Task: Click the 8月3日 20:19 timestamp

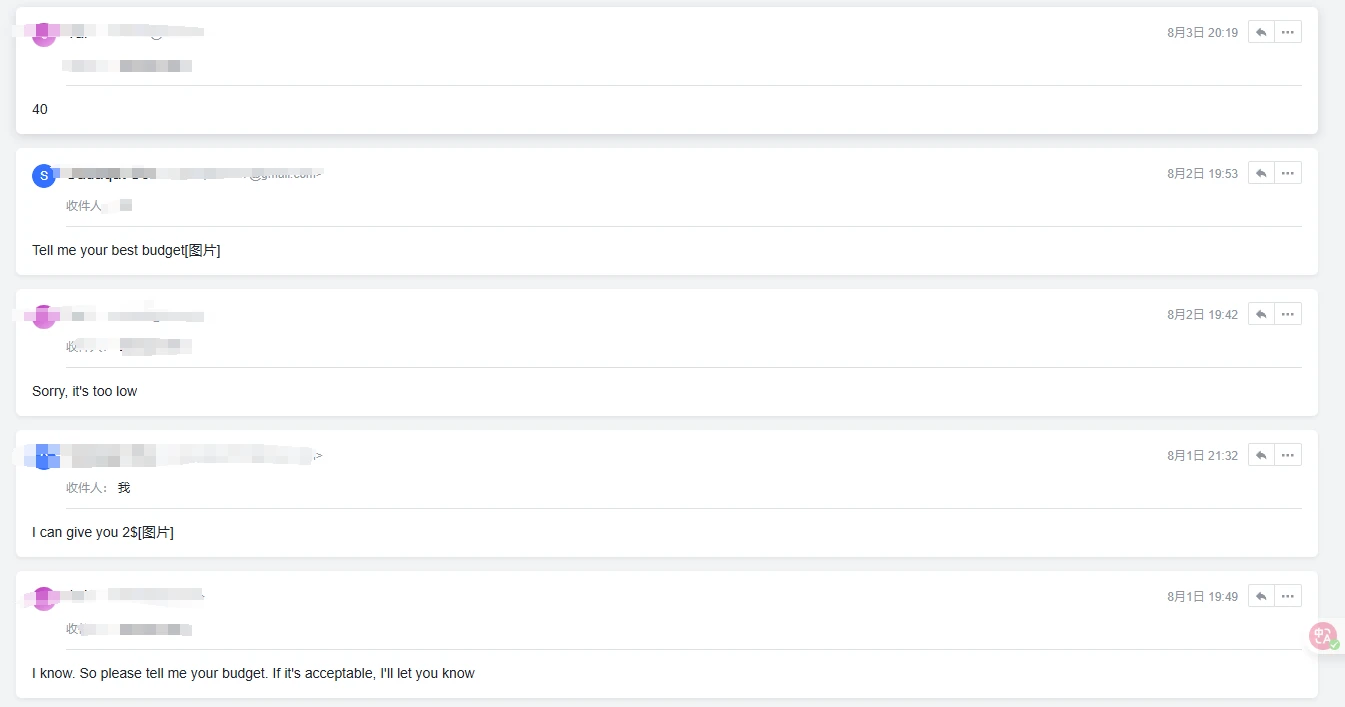Action: [1202, 33]
